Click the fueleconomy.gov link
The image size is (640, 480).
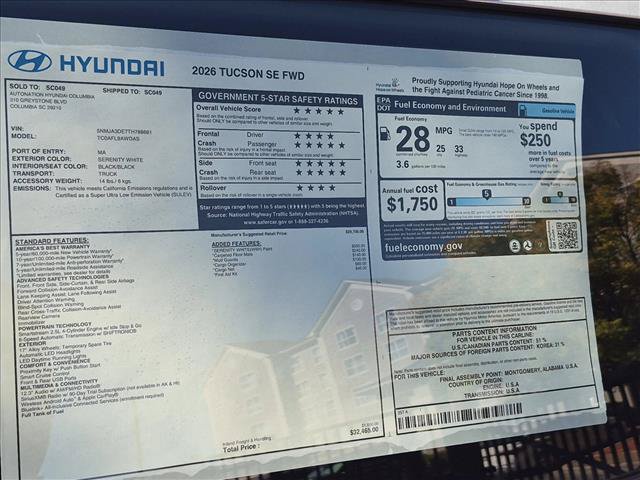click(x=424, y=247)
